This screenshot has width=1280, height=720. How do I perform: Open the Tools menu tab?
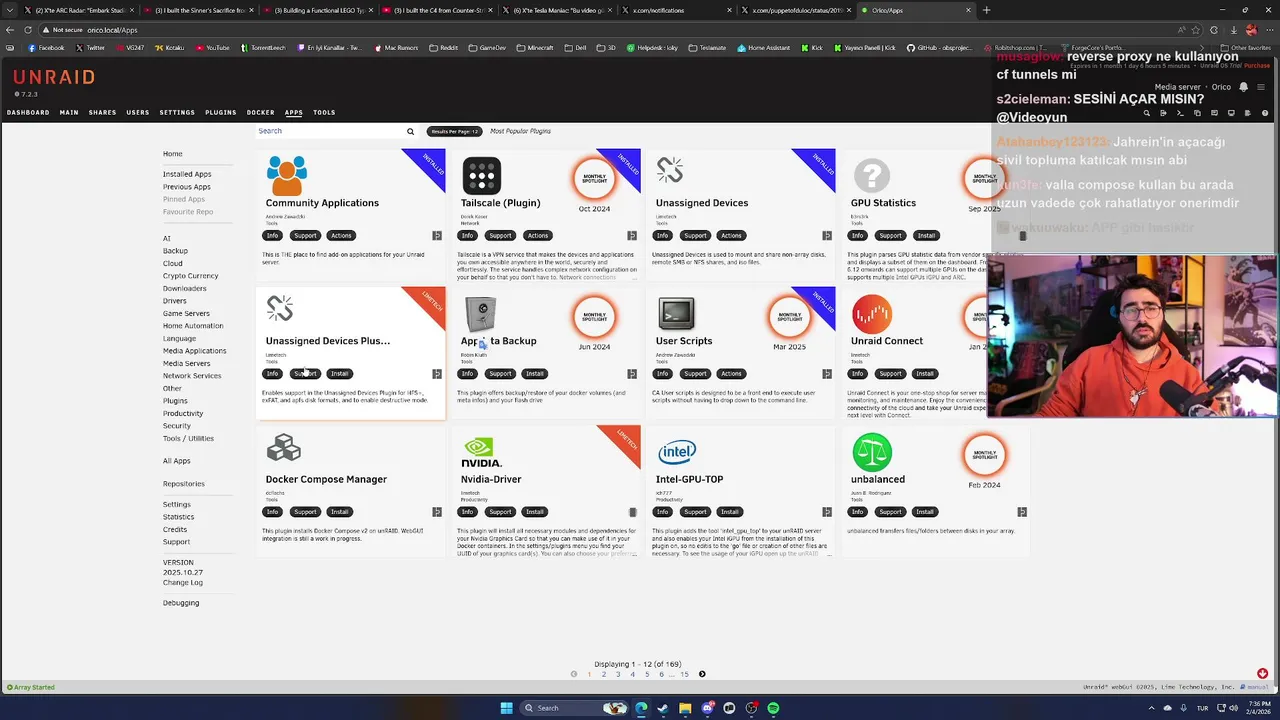pos(324,112)
